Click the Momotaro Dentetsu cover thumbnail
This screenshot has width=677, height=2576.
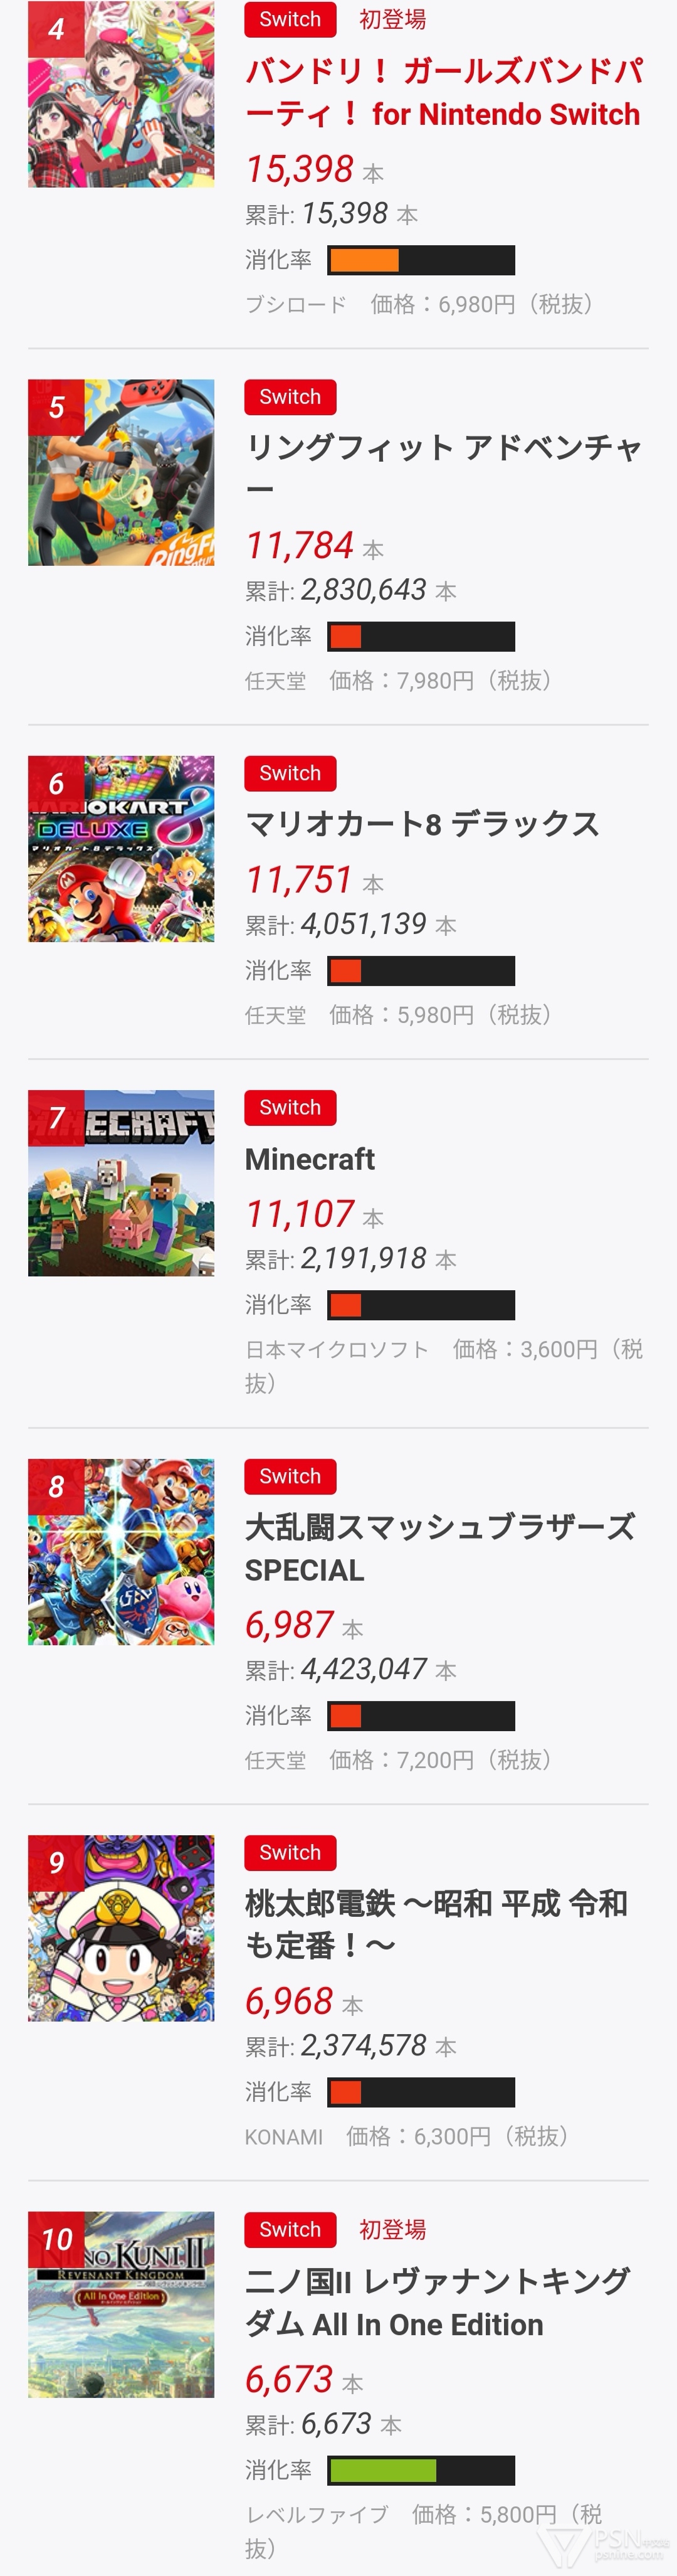pos(121,1927)
